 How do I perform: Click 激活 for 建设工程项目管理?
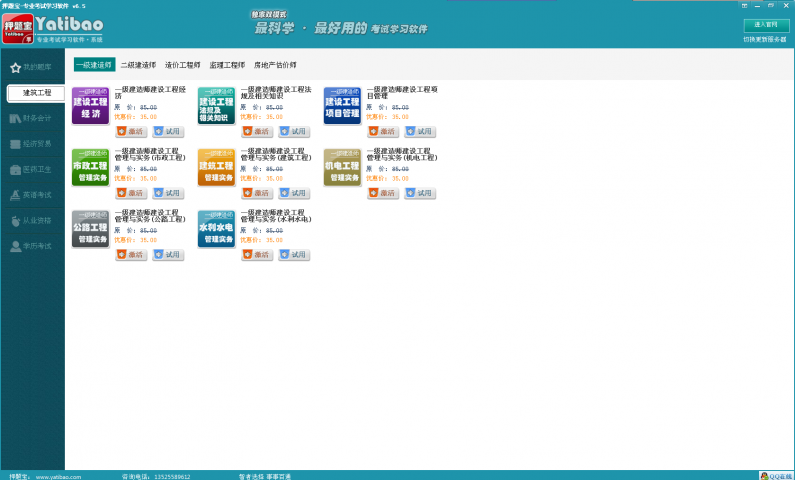383,131
